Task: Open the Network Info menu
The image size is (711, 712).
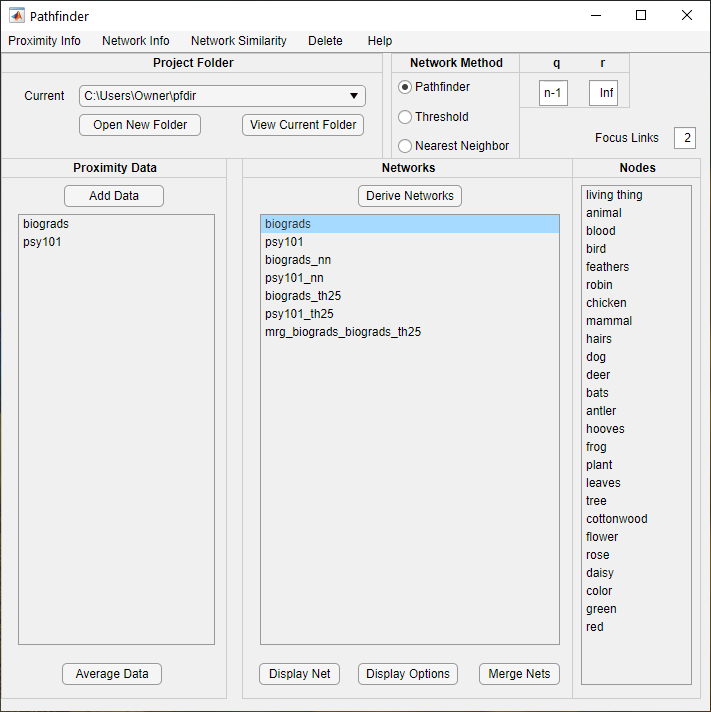Action: [135, 41]
